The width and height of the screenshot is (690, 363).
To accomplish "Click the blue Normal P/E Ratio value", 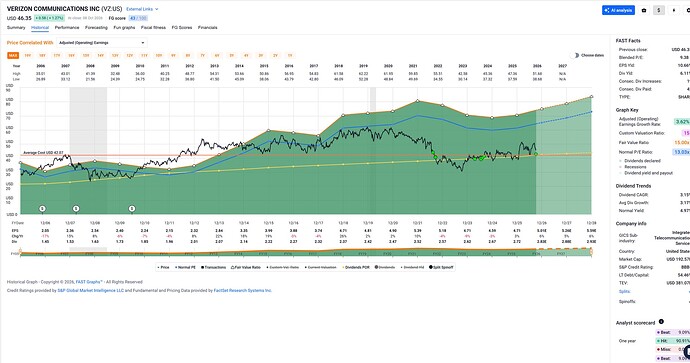I will click(682, 152).
